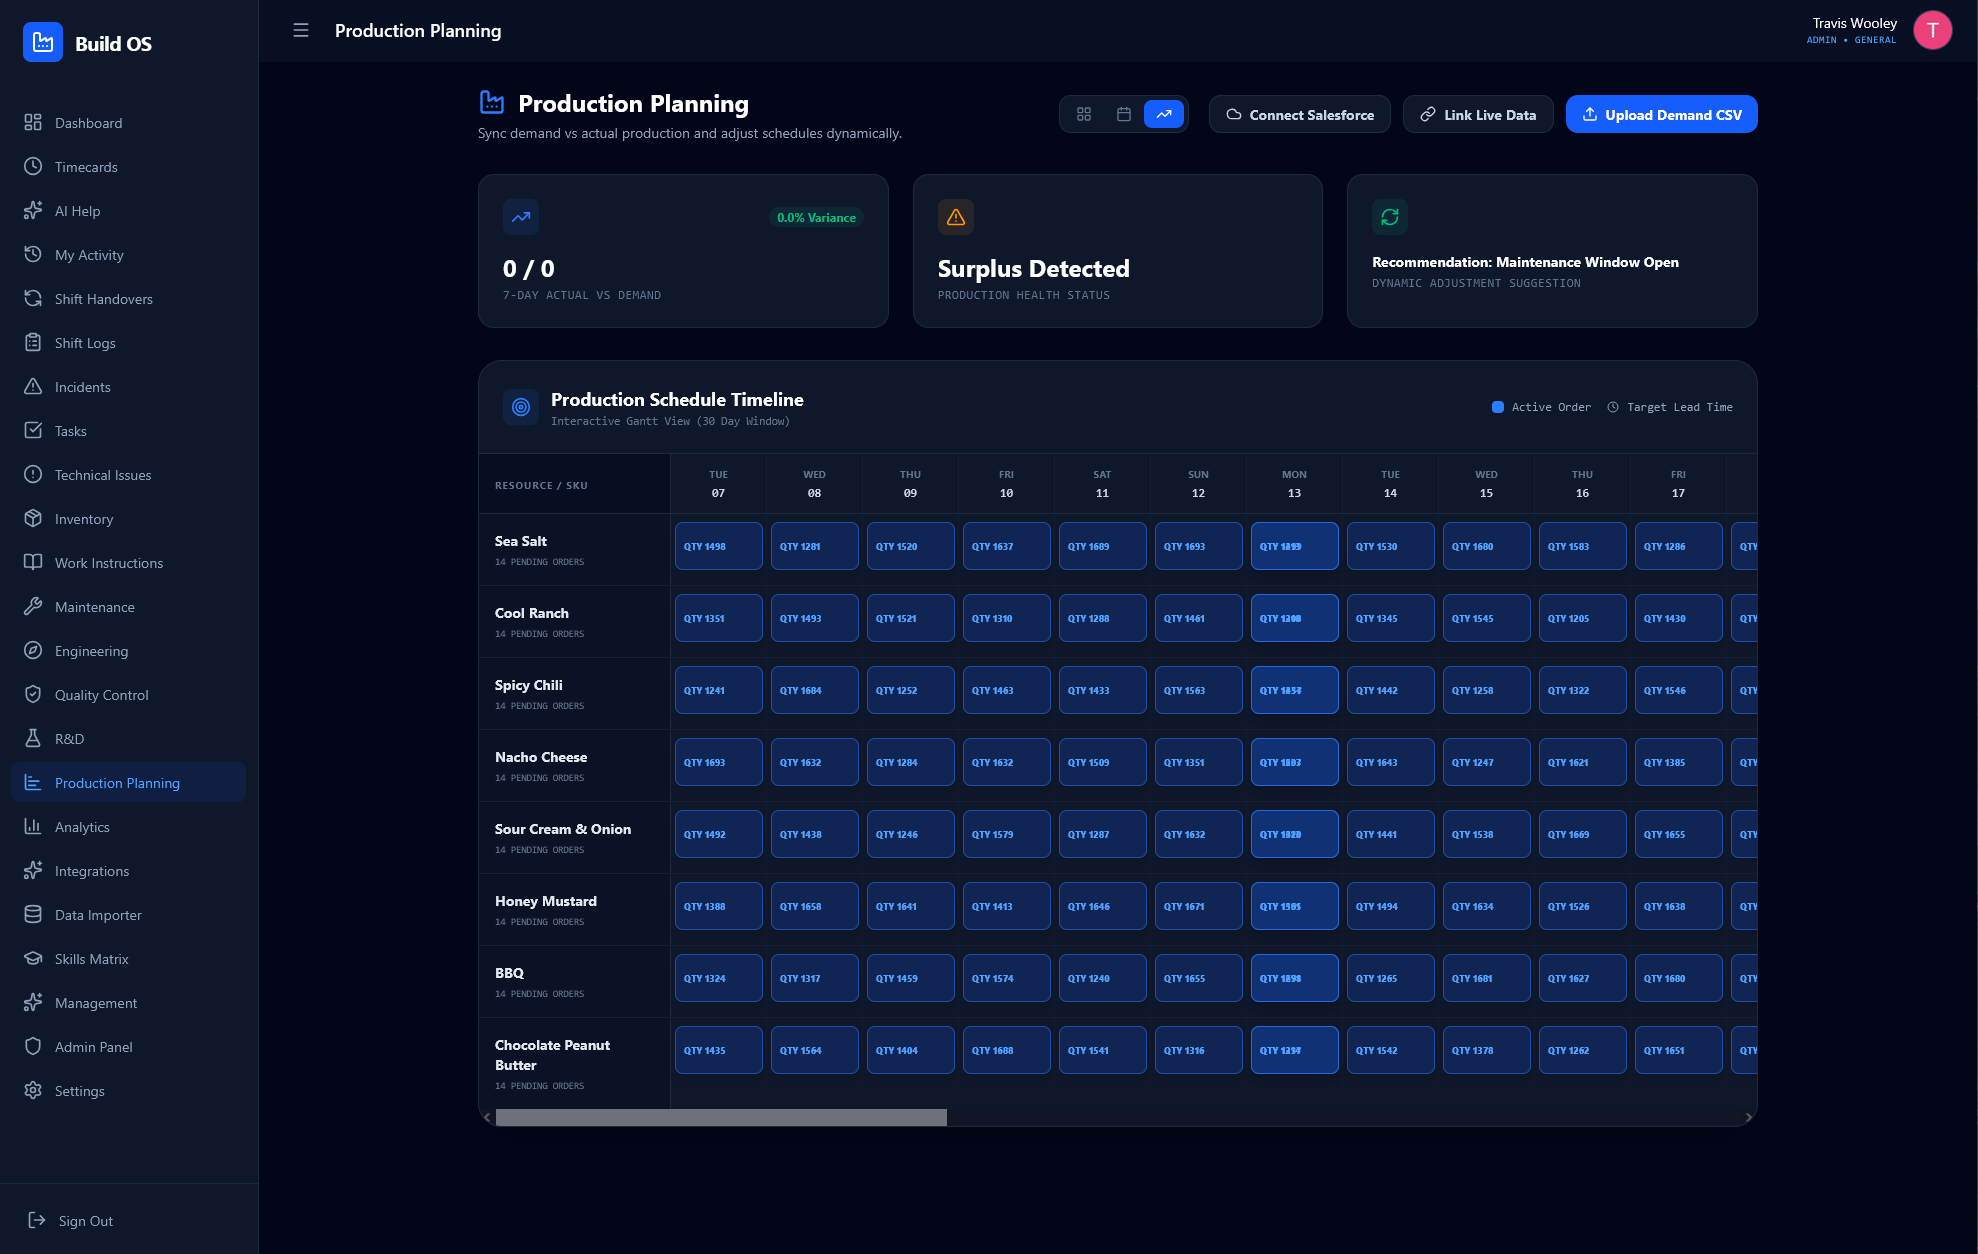Click Connect Salesforce button
This screenshot has width=1978, height=1254.
[x=1299, y=114]
